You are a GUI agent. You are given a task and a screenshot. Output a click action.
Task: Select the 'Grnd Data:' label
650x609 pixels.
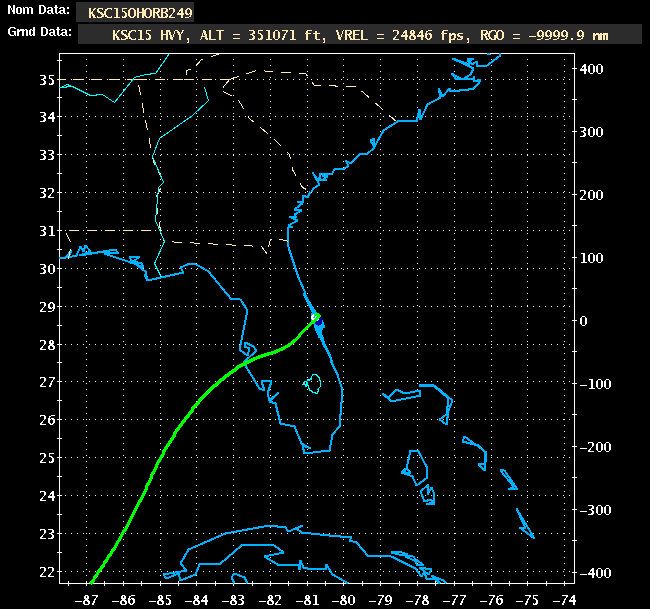point(39,32)
